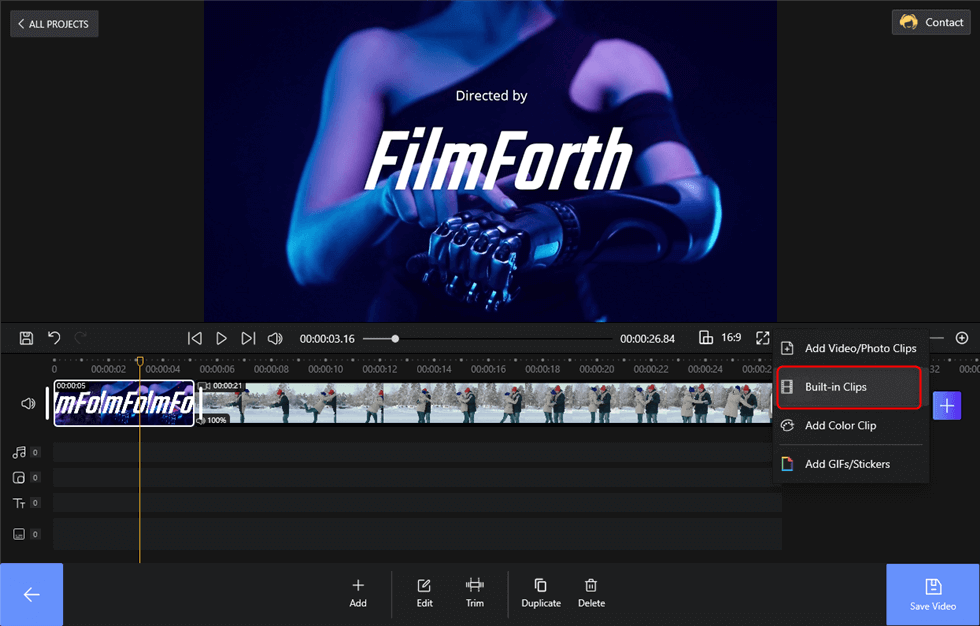Click the FilmForth title in preview
Screen dimensions: 980x626
pyautogui.click(x=498, y=159)
